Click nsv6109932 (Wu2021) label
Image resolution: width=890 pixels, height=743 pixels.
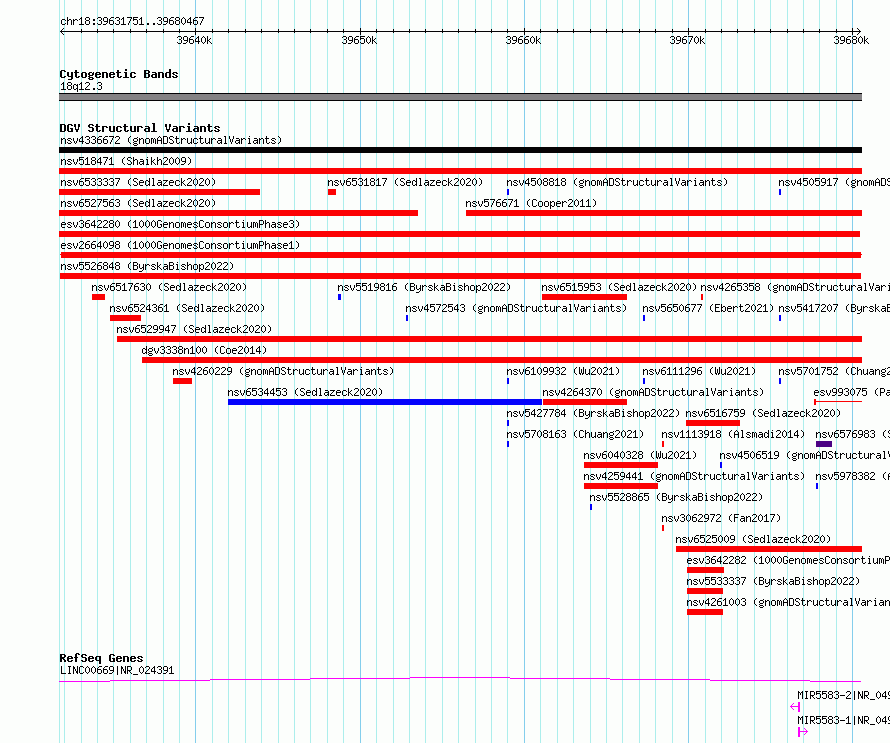coord(563,371)
